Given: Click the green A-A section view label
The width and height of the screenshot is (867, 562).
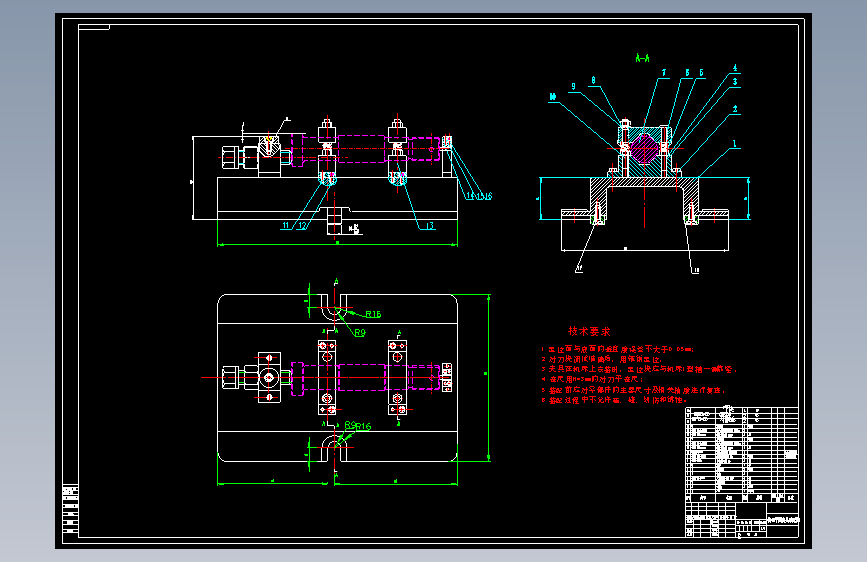Looking at the screenshot, I should click(x=642, y=58).
